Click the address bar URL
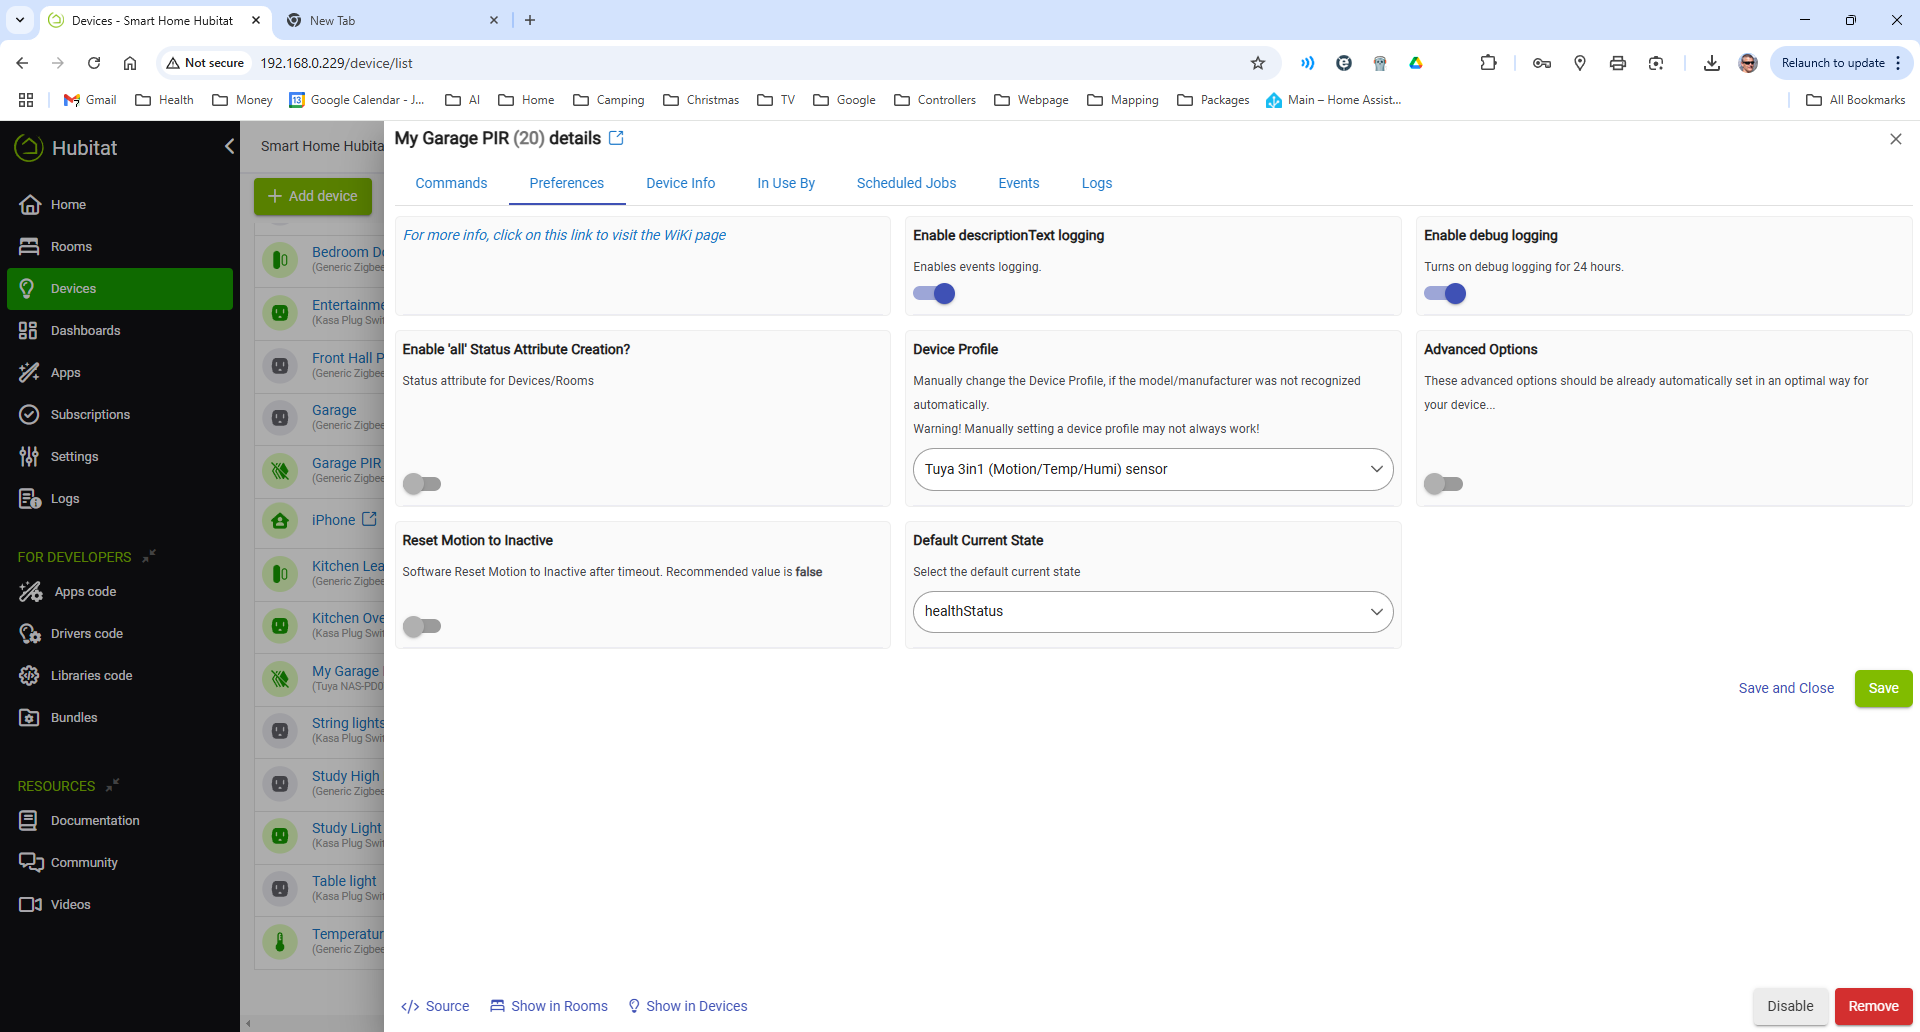Viewport: 1920px width, 1032px height. pos(337,63)
